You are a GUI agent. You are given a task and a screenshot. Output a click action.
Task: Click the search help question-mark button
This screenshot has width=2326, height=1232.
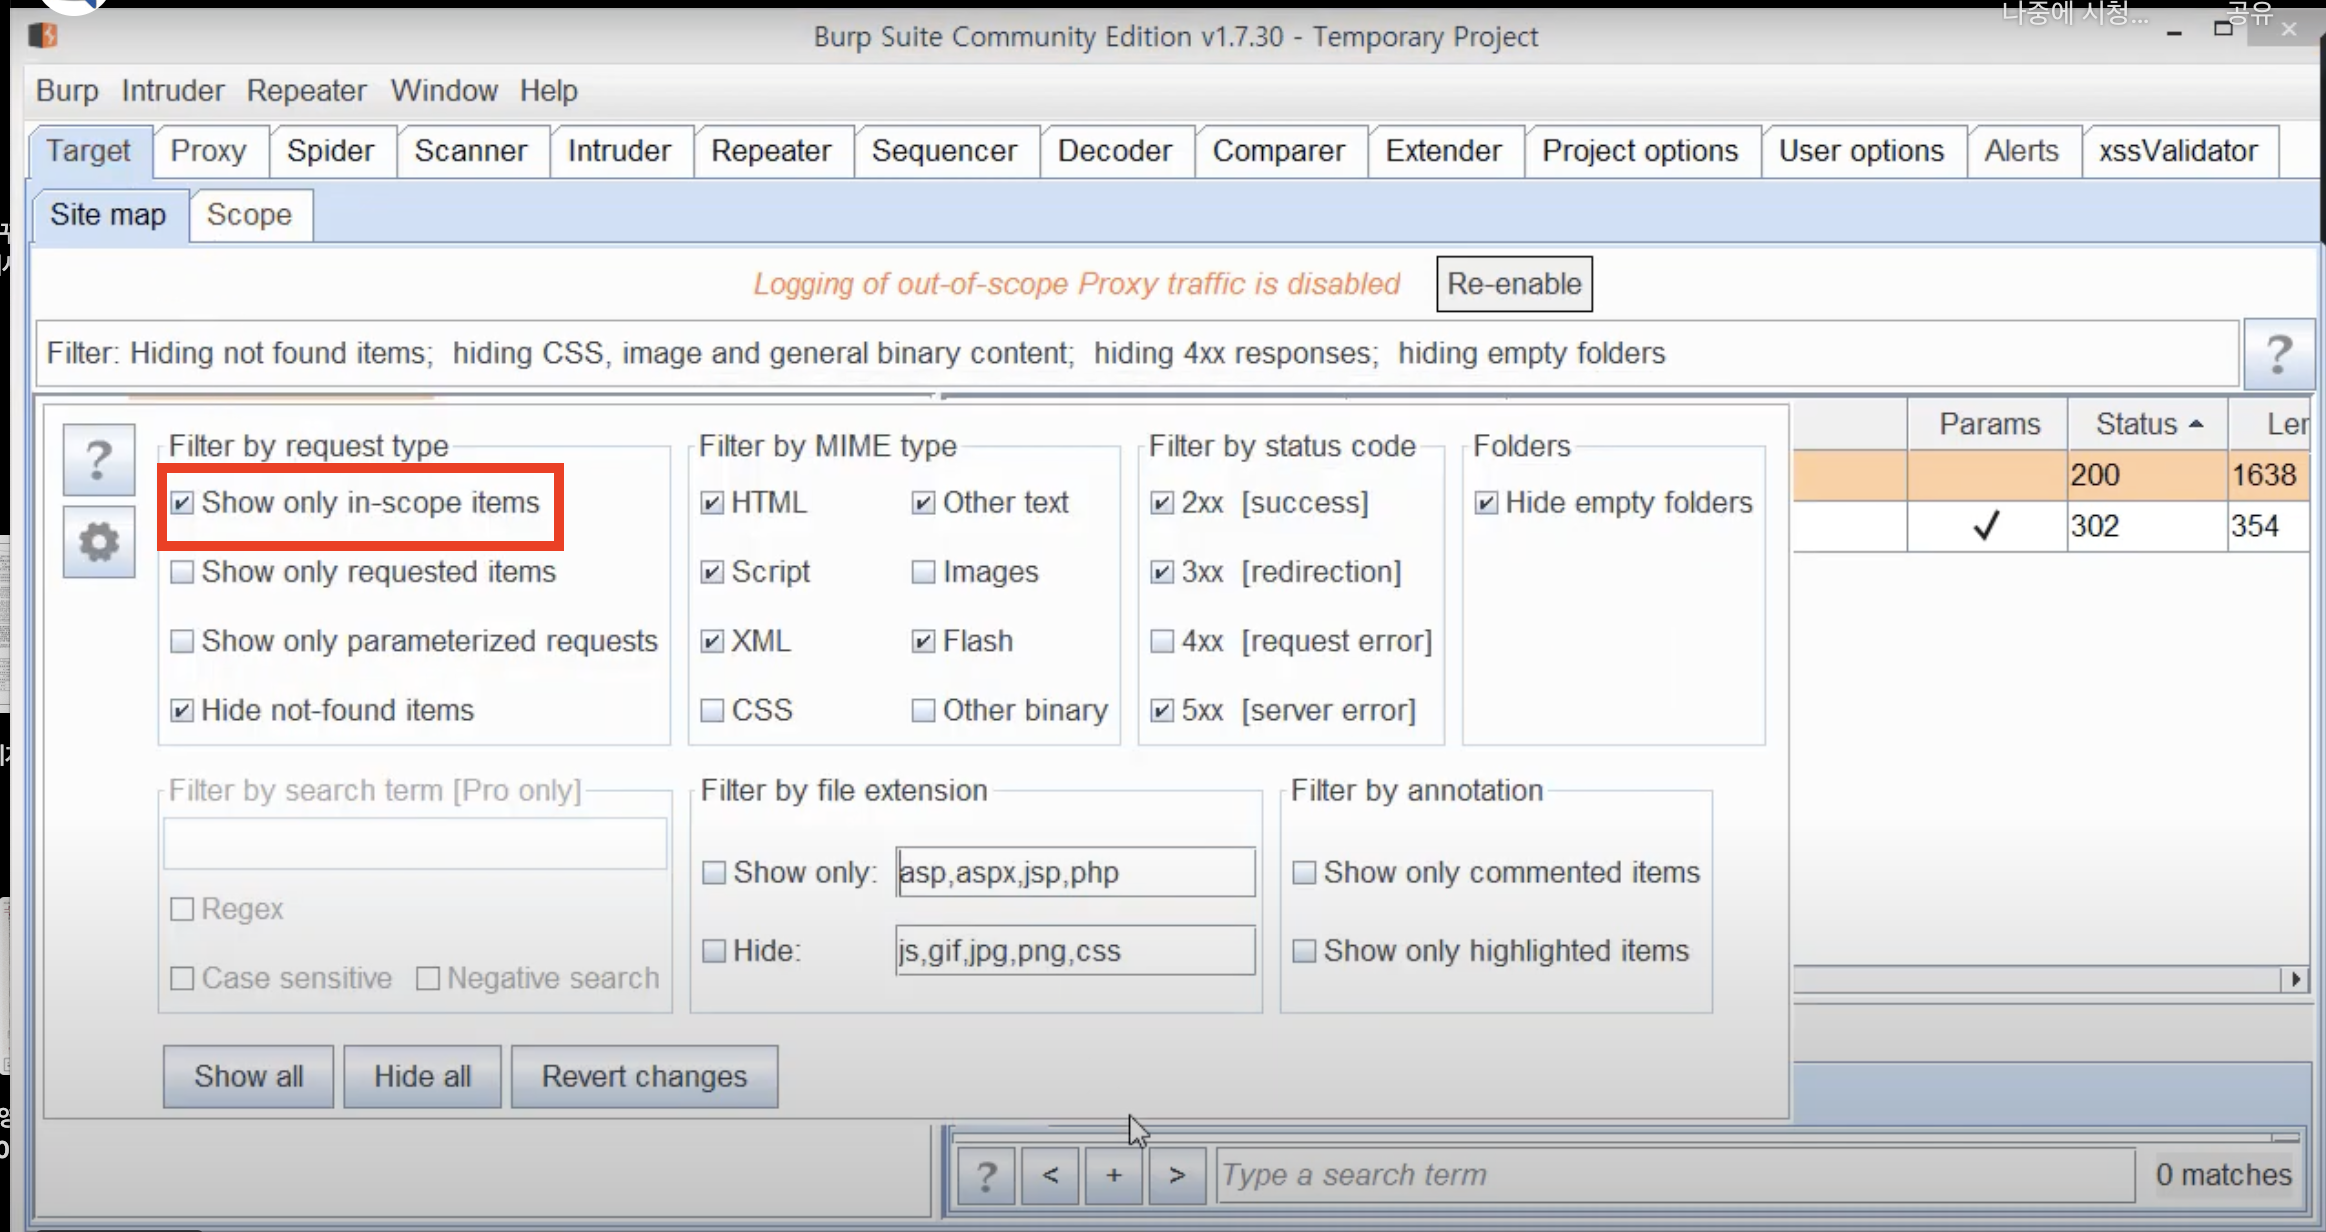click(986, 1175)
